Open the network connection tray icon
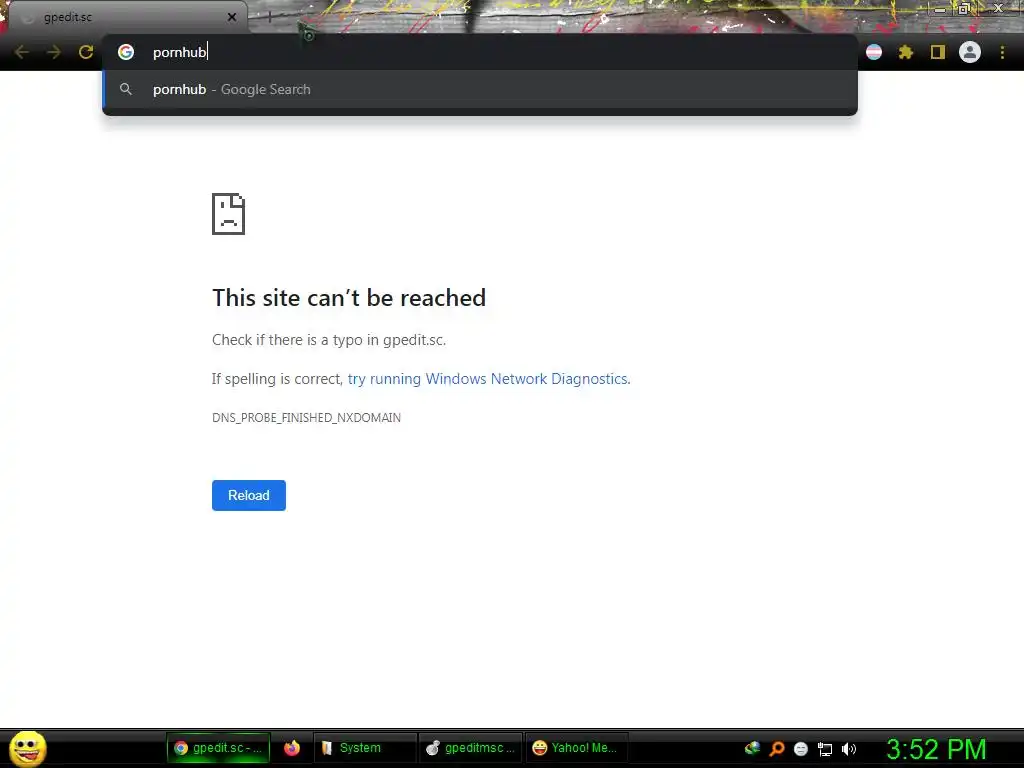This screenshot has width=1024, height=768. point(825,749)
